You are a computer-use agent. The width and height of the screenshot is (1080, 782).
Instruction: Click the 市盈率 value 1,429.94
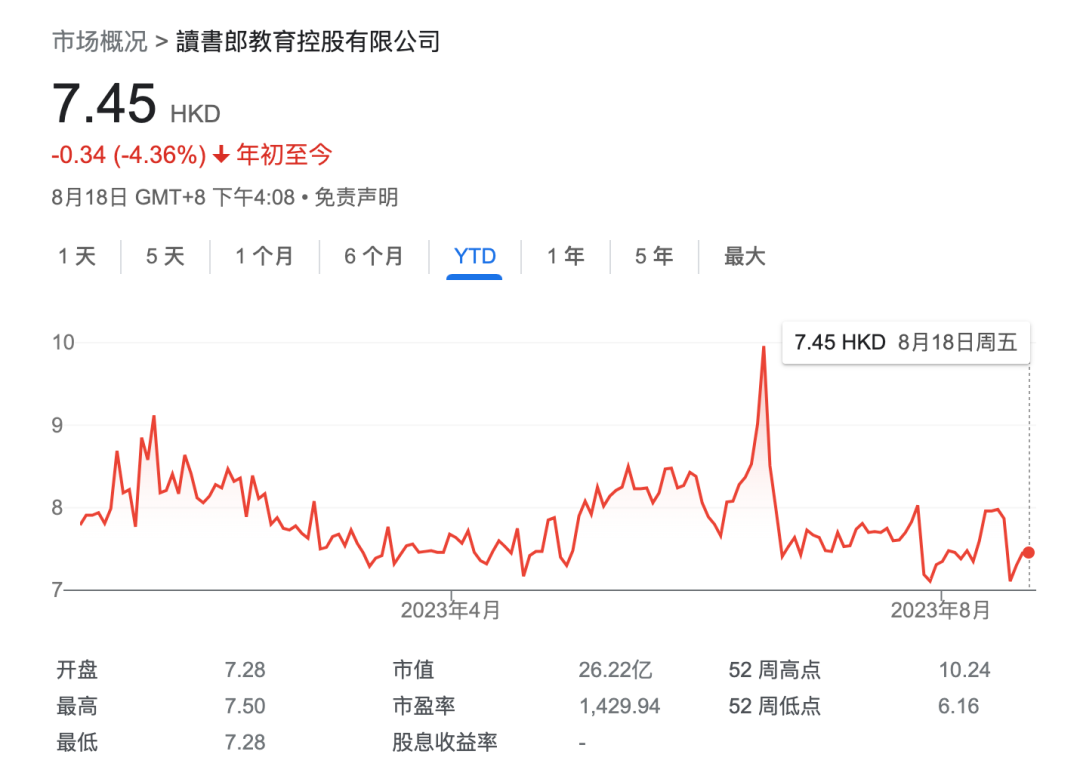[620, 706]
